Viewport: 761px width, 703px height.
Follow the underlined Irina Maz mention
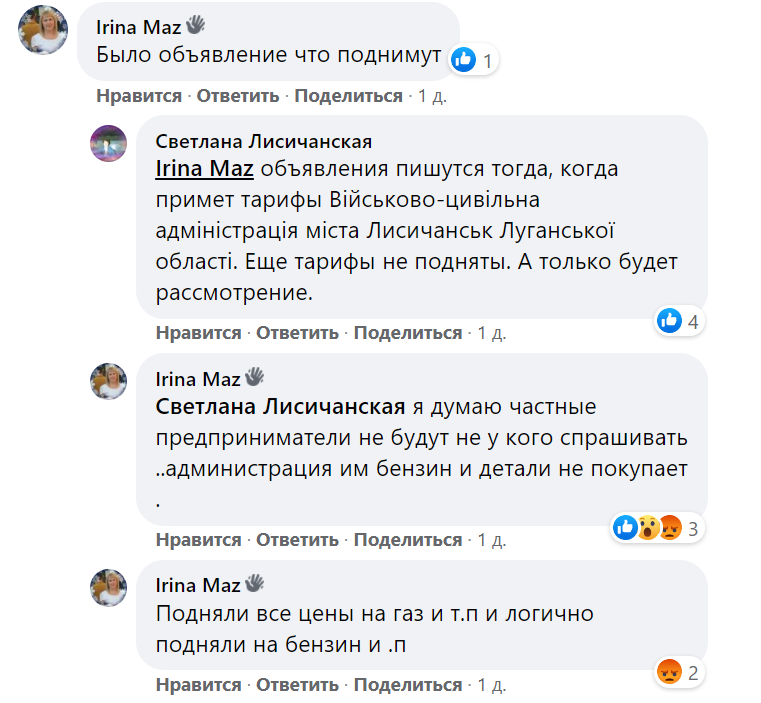coord(204,168)
